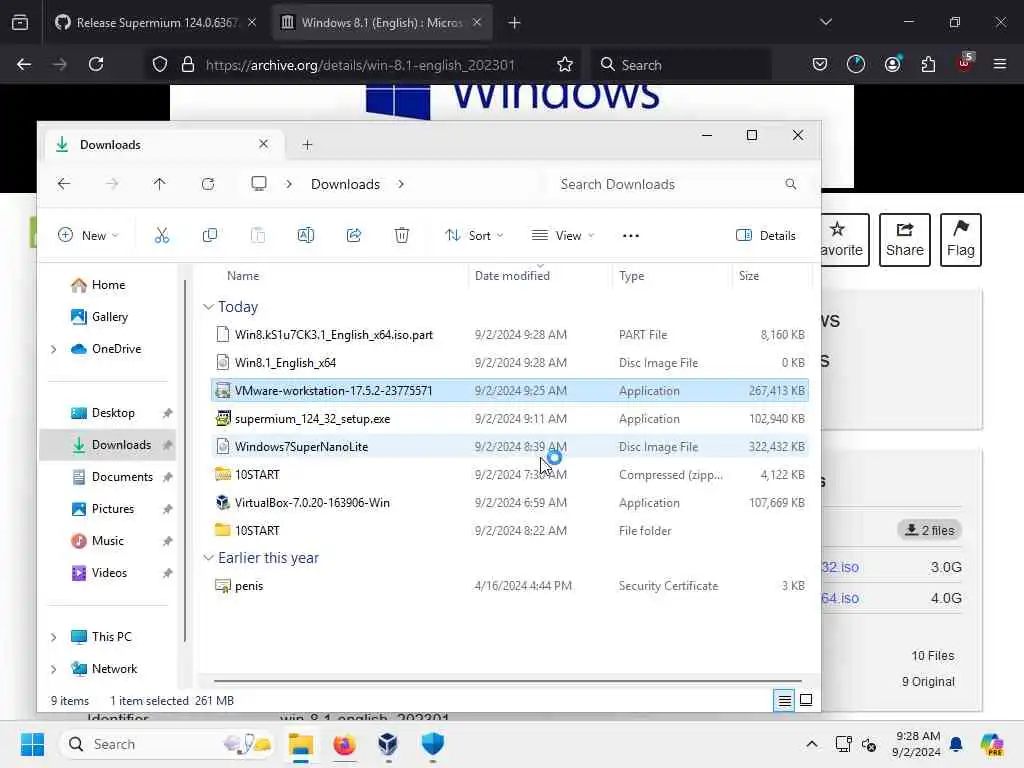
Task: Go up one folder level in Explorer
Action: (x=159, y=184)
